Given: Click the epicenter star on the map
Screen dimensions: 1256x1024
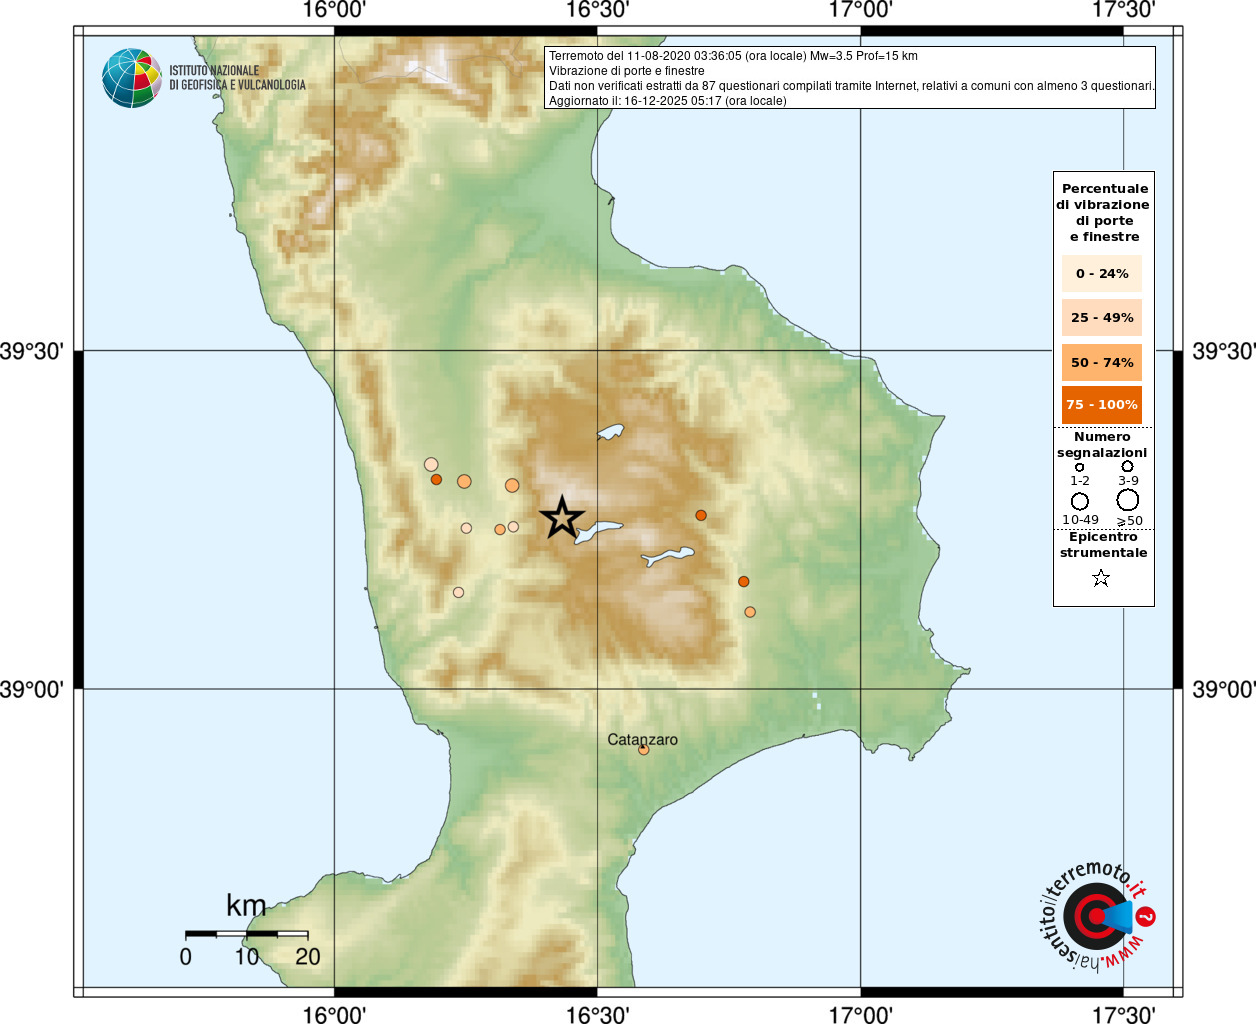Looking at the screenshot, I should point(562,518).
